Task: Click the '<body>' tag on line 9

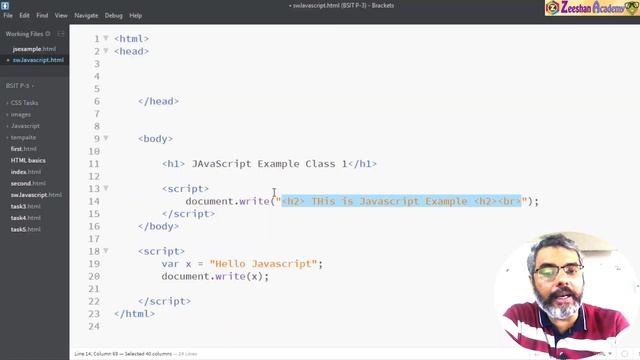Action: 155,139
